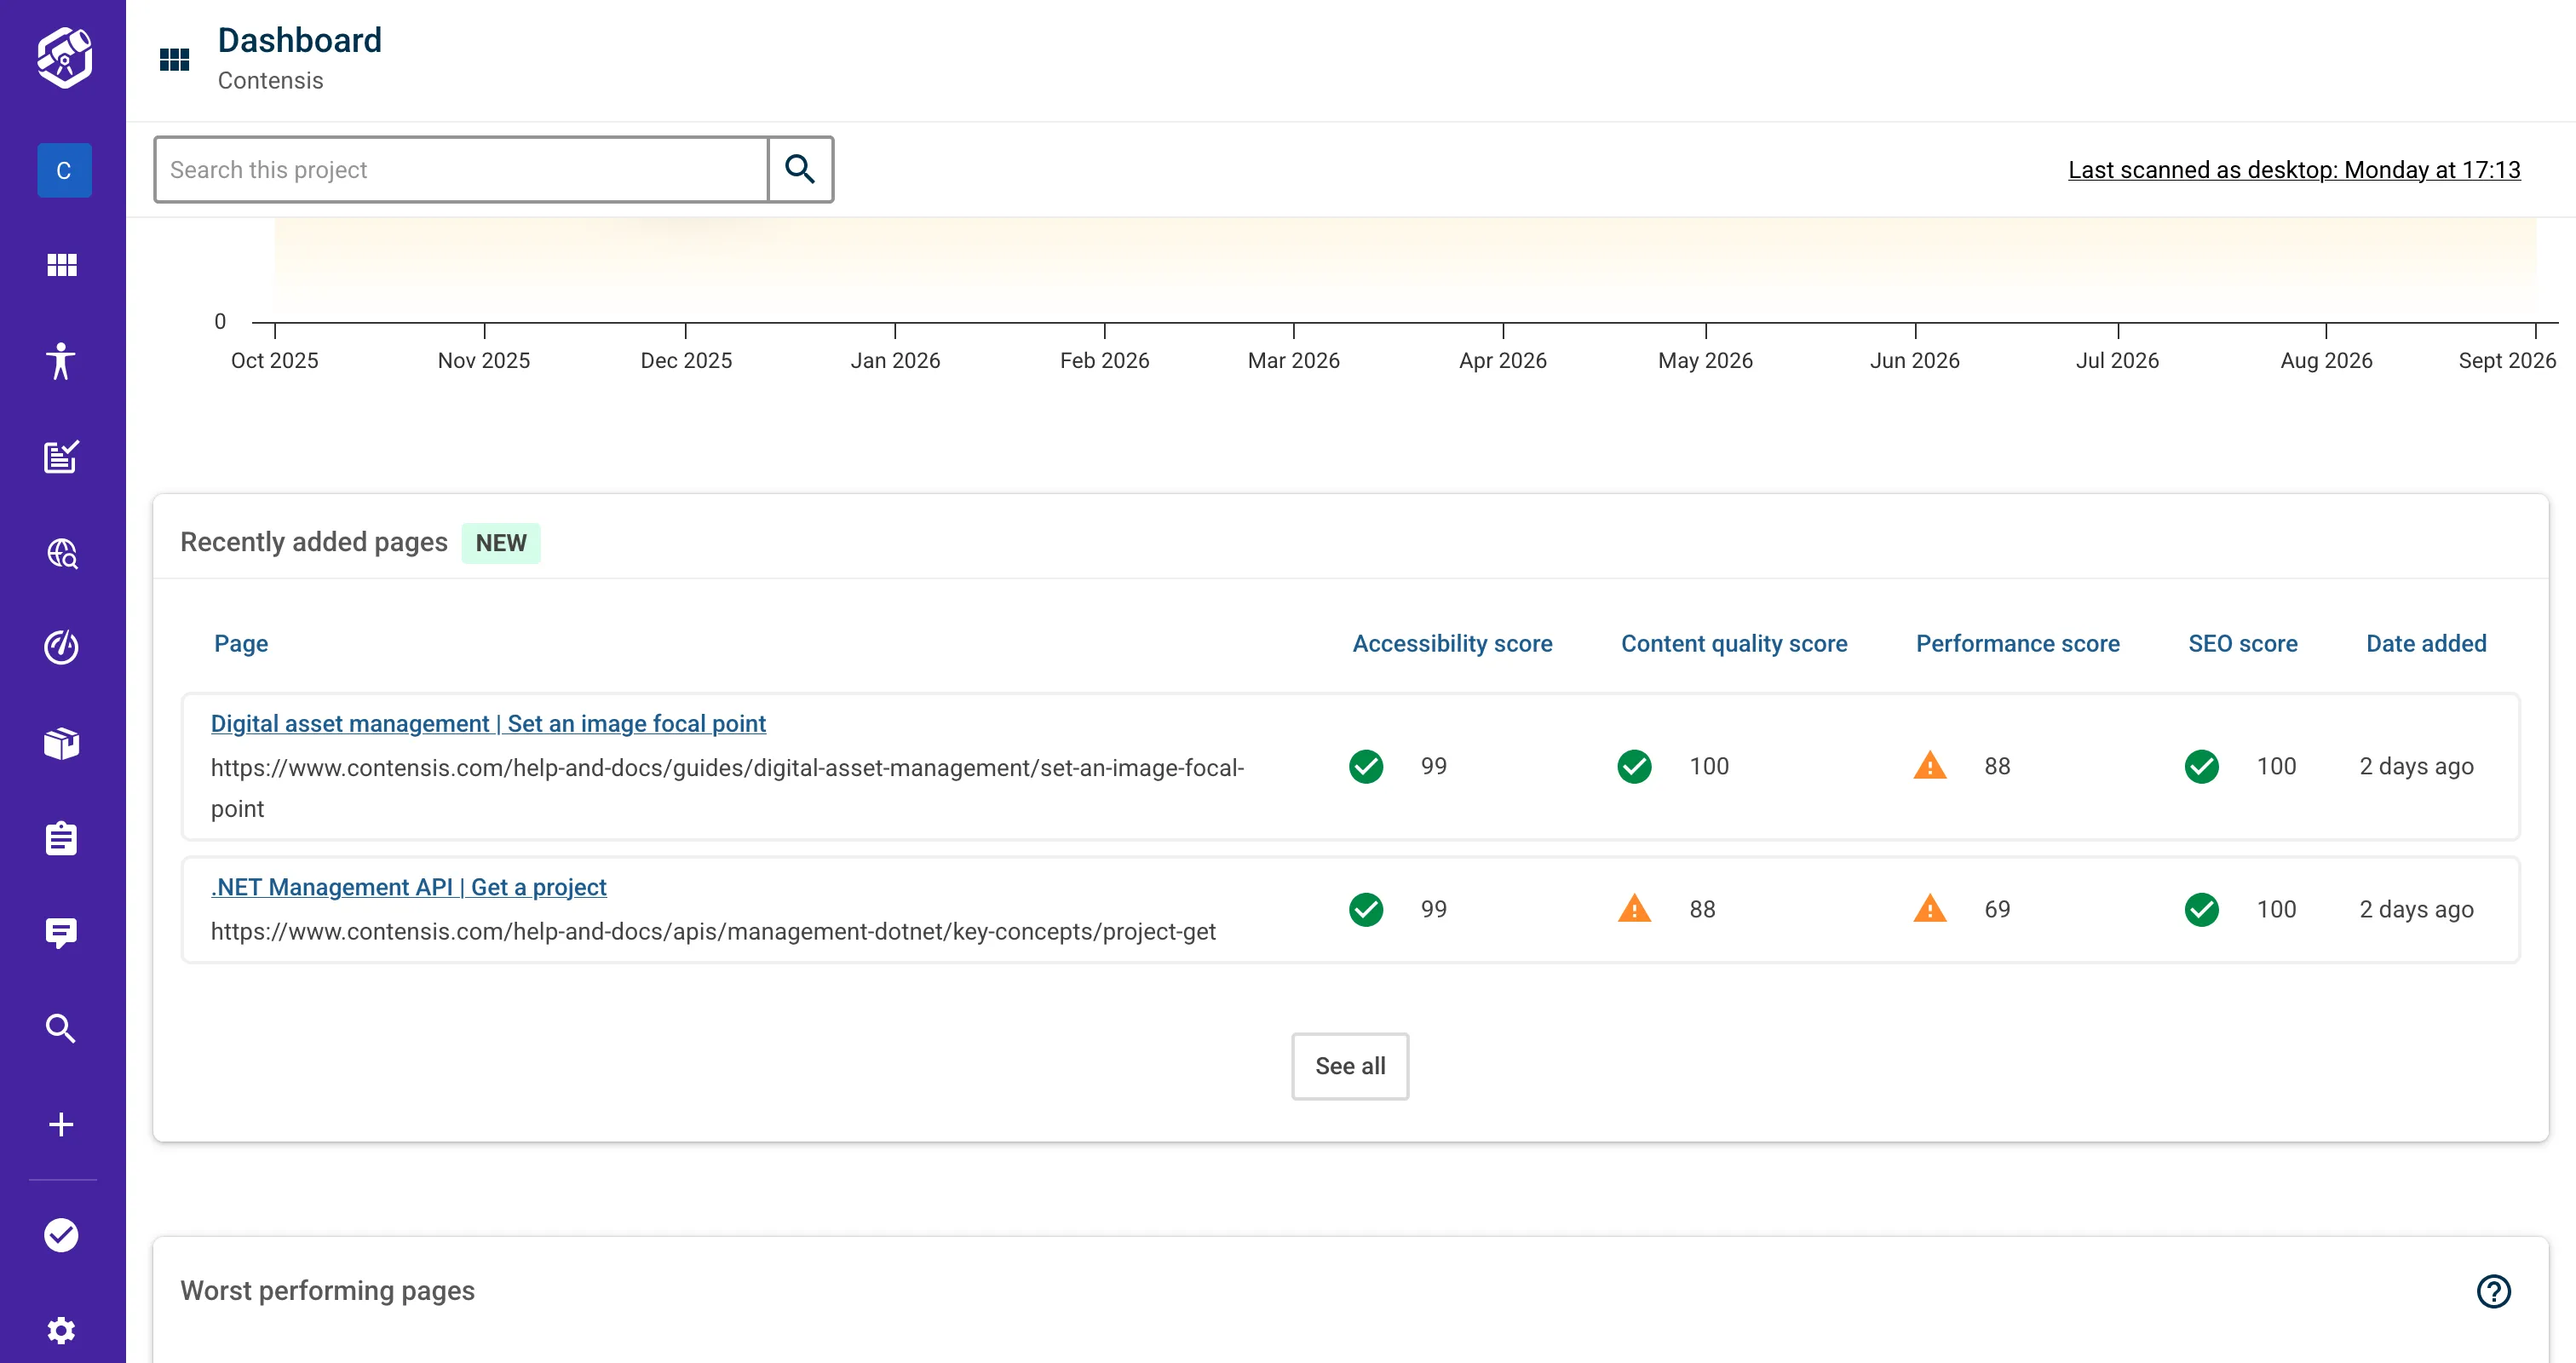Open the sidebar search magnifier icon

click(62, 1028)
